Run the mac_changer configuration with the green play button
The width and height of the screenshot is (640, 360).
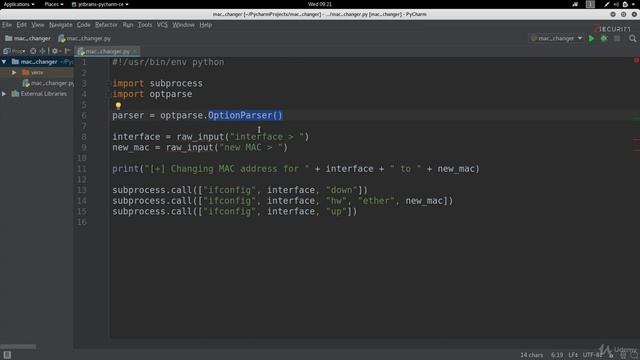point(591,38)
